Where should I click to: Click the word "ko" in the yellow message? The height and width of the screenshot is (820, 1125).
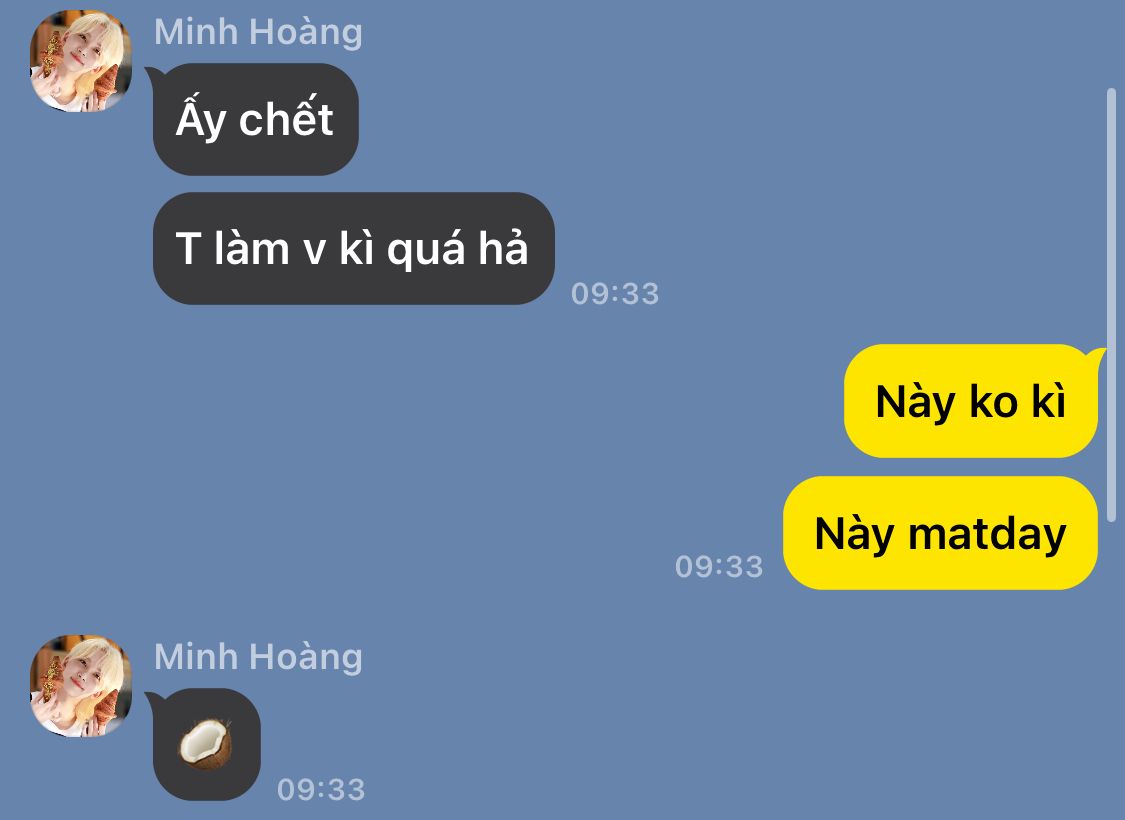[994, 402]
